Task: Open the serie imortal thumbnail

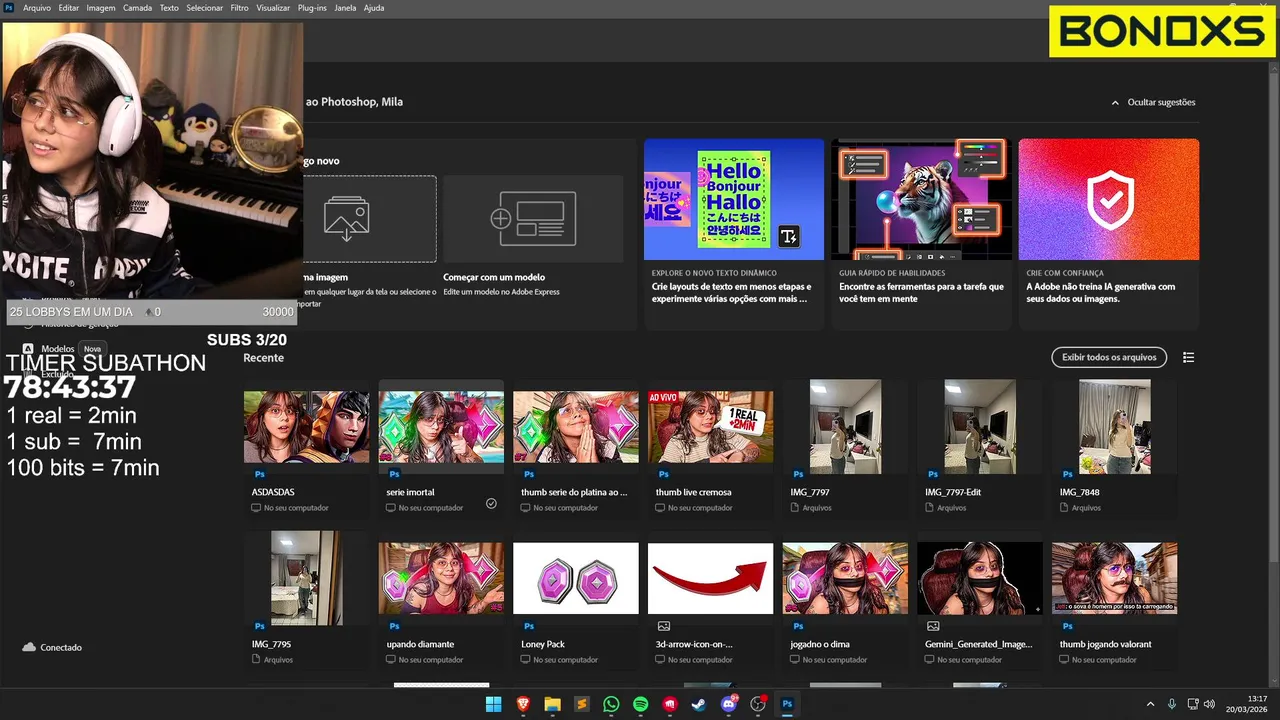Action: click(441, 426)
